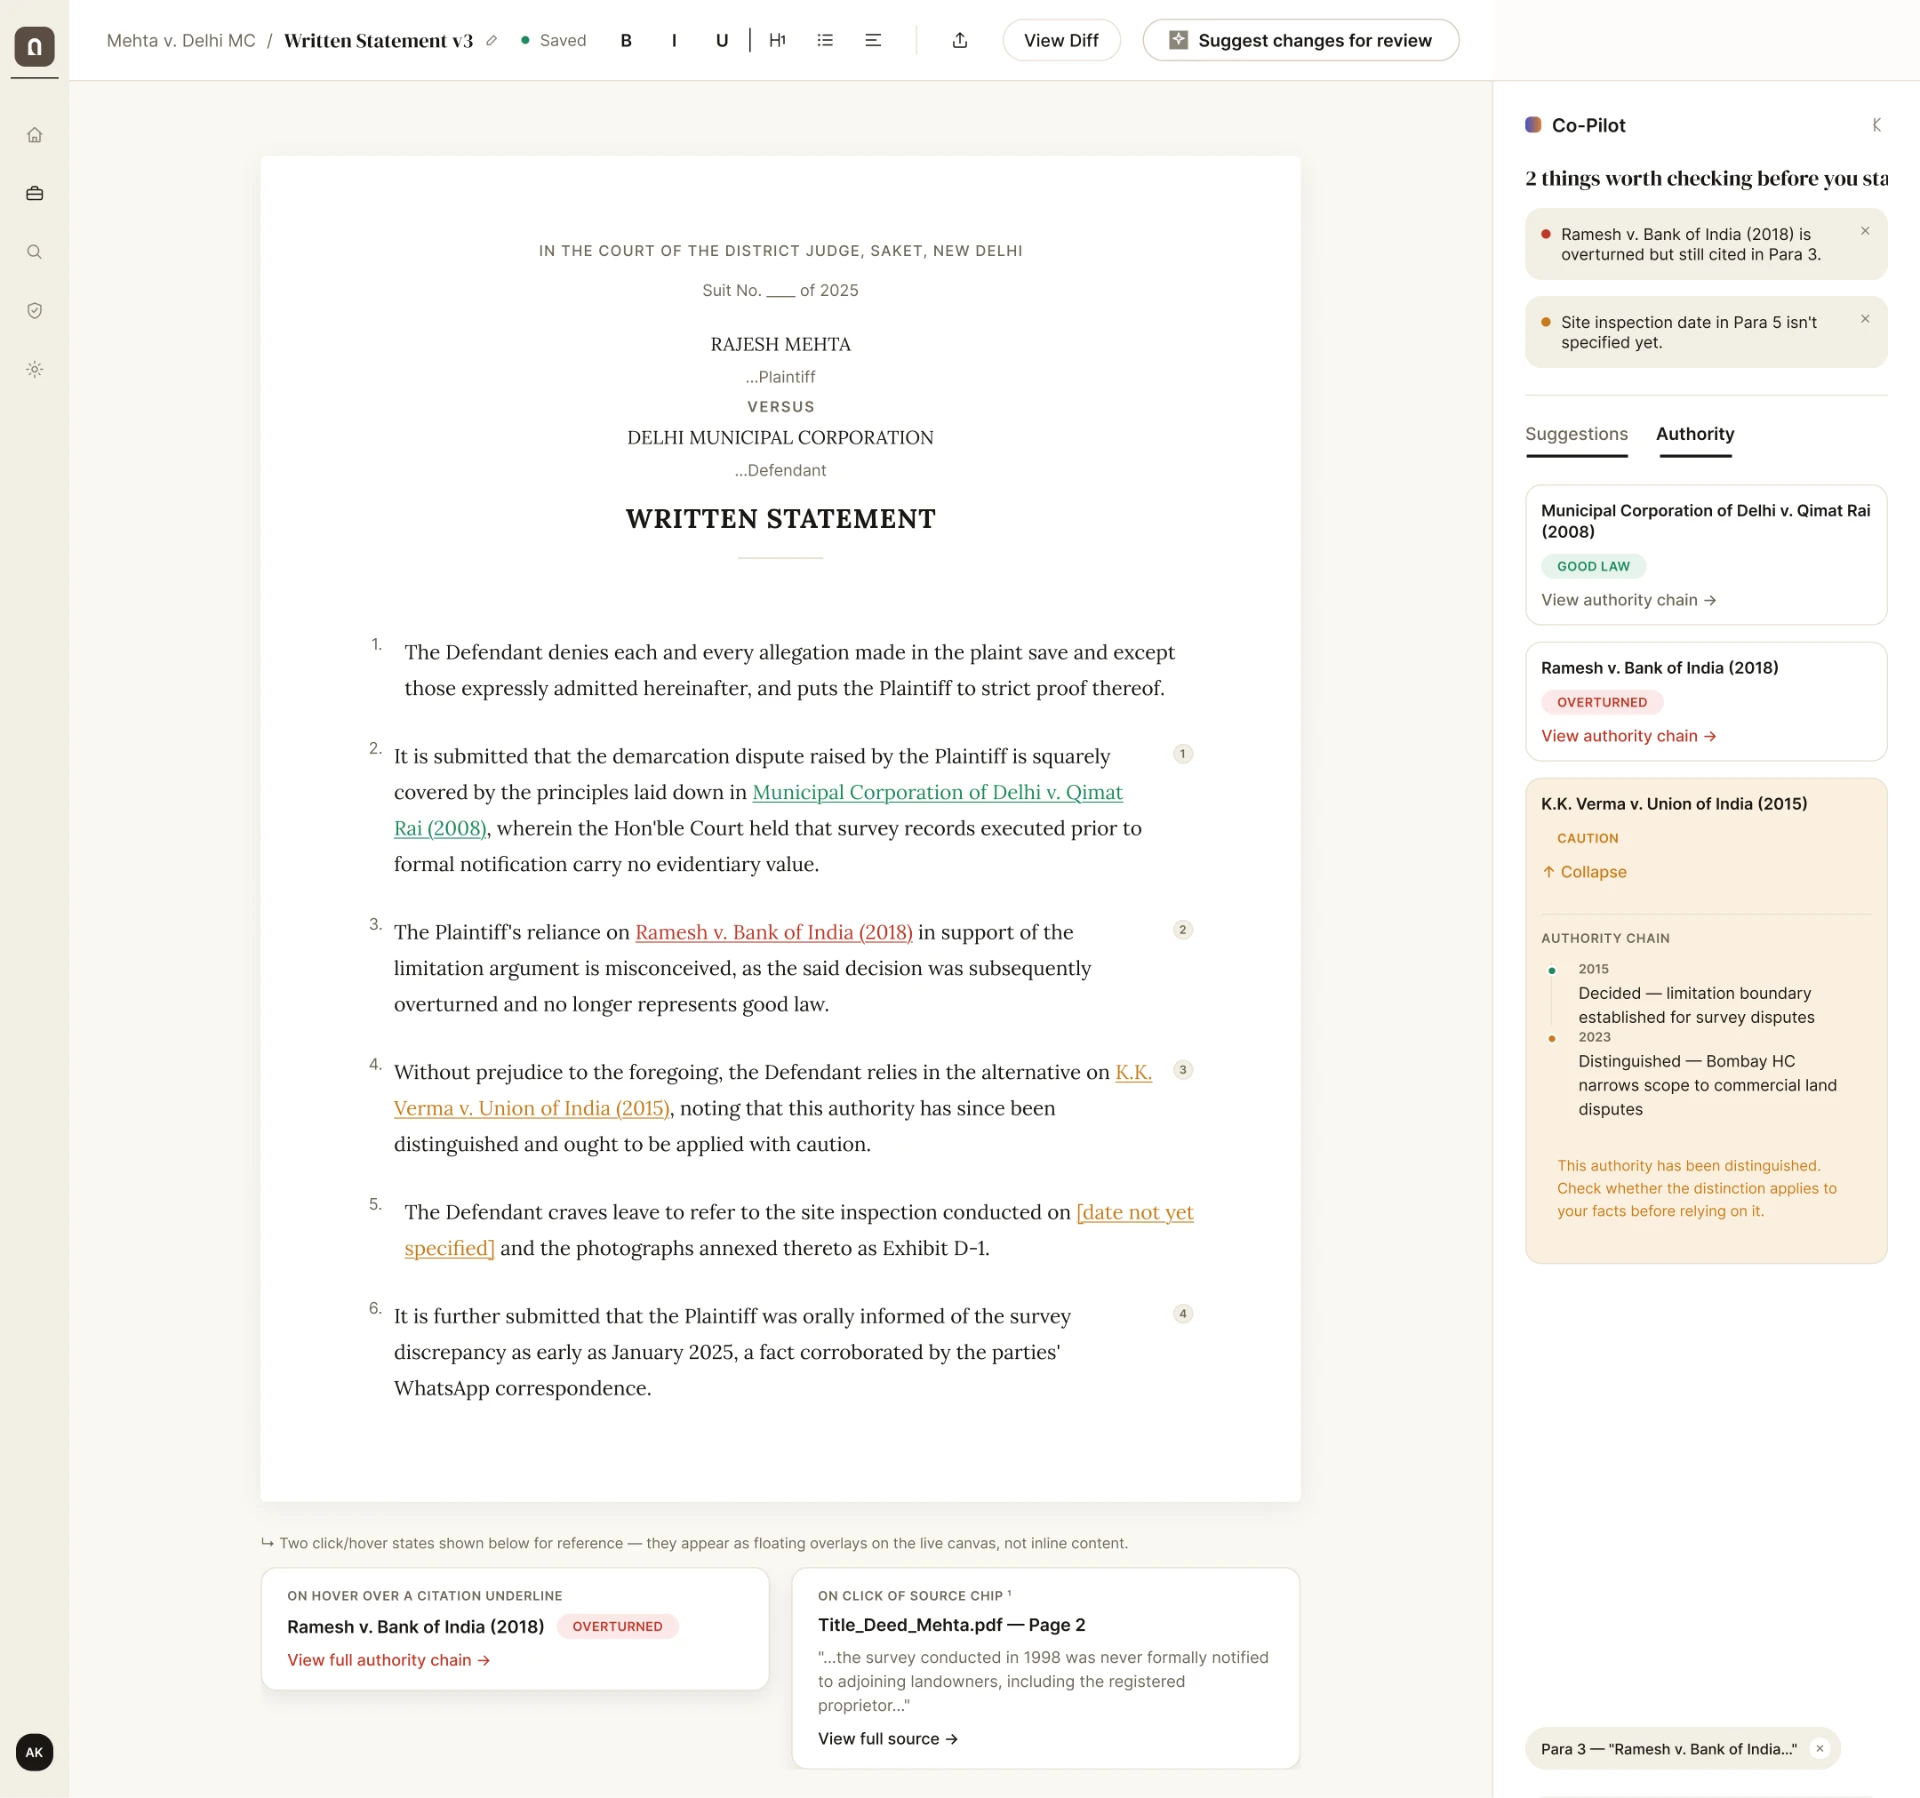Edit document title with pencil icon
Viewport: 1920px width, 1798px height.
(x=491, y=41)
